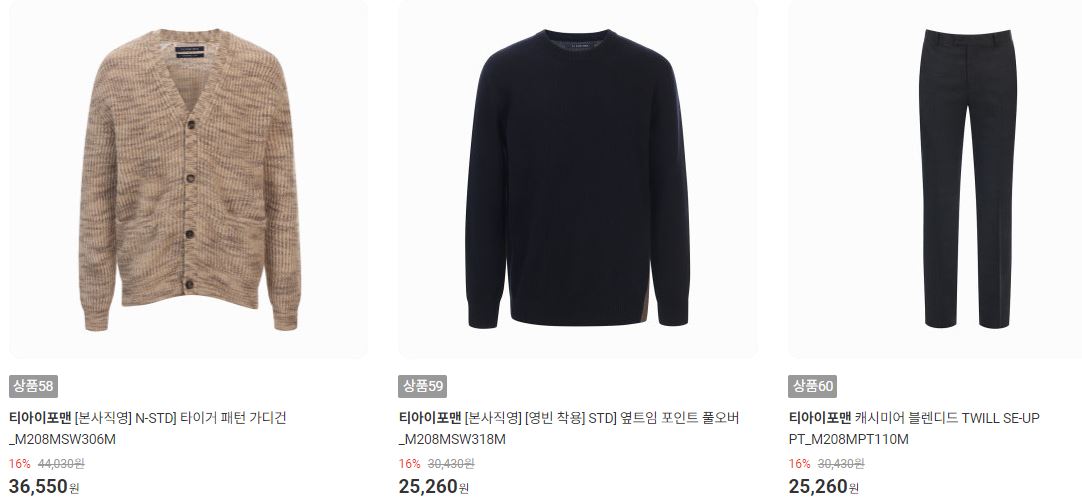This screenshot has width=1082, height=502.
Task: Open the black trousers product image
Action: pyautogui.click(x=967, y=180)
